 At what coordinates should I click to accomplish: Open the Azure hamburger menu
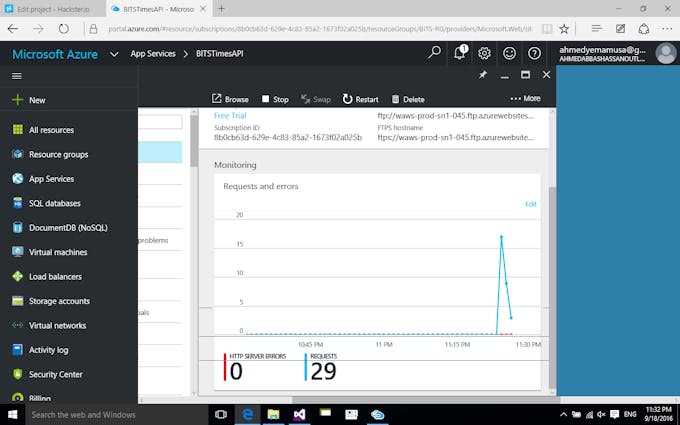pyautogui.click(x=16, y=76)
